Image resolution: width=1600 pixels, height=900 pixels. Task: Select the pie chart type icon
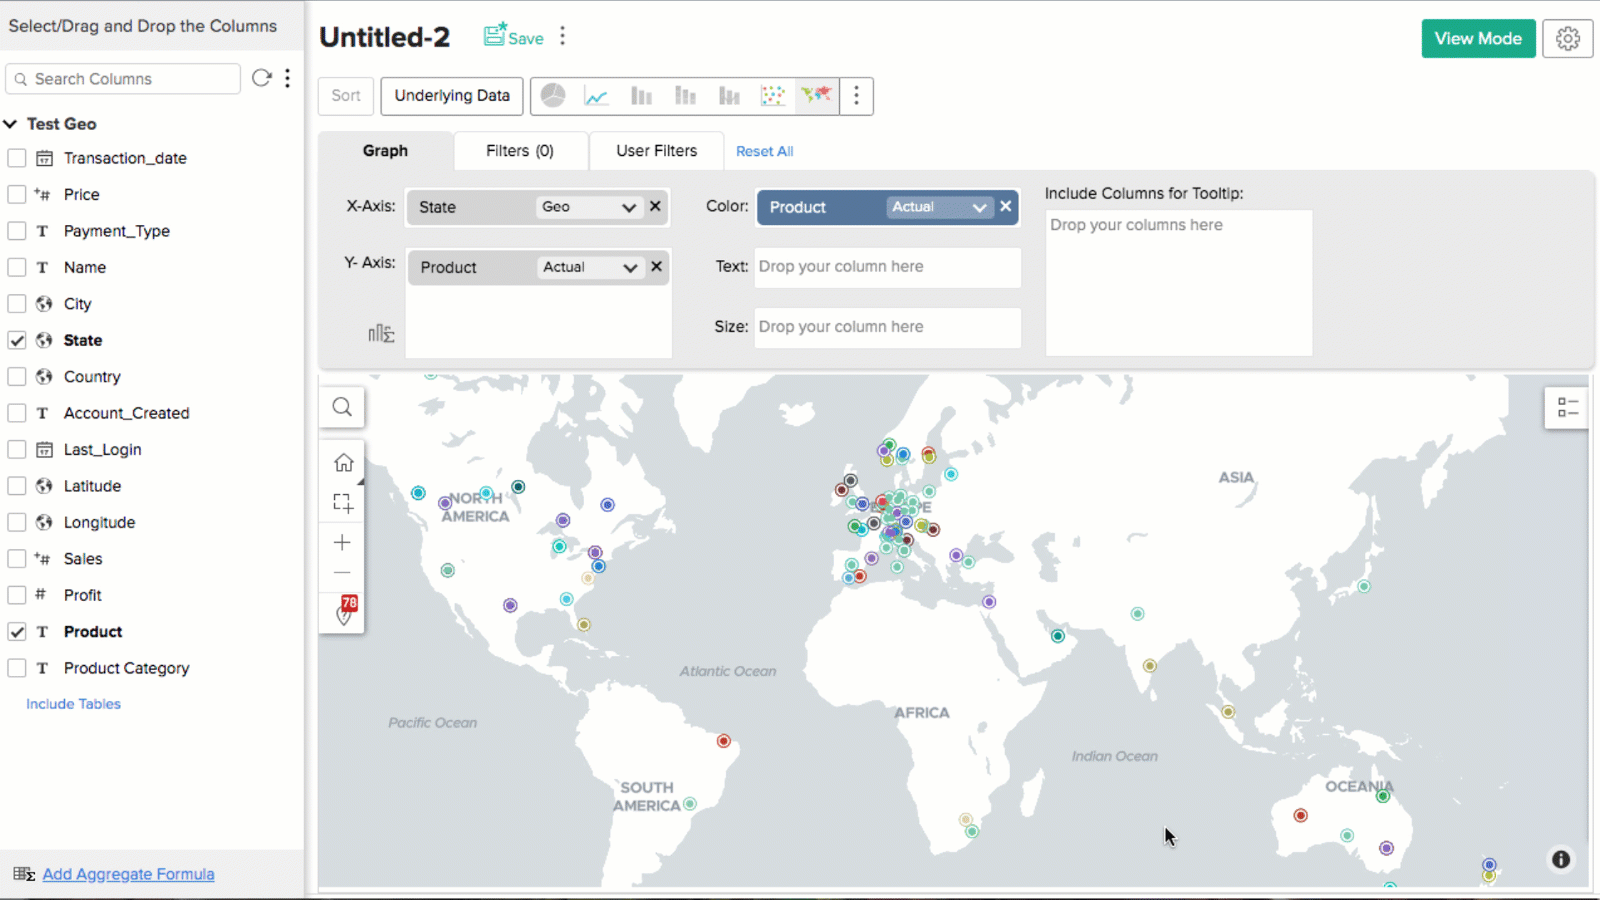[553, 96]
